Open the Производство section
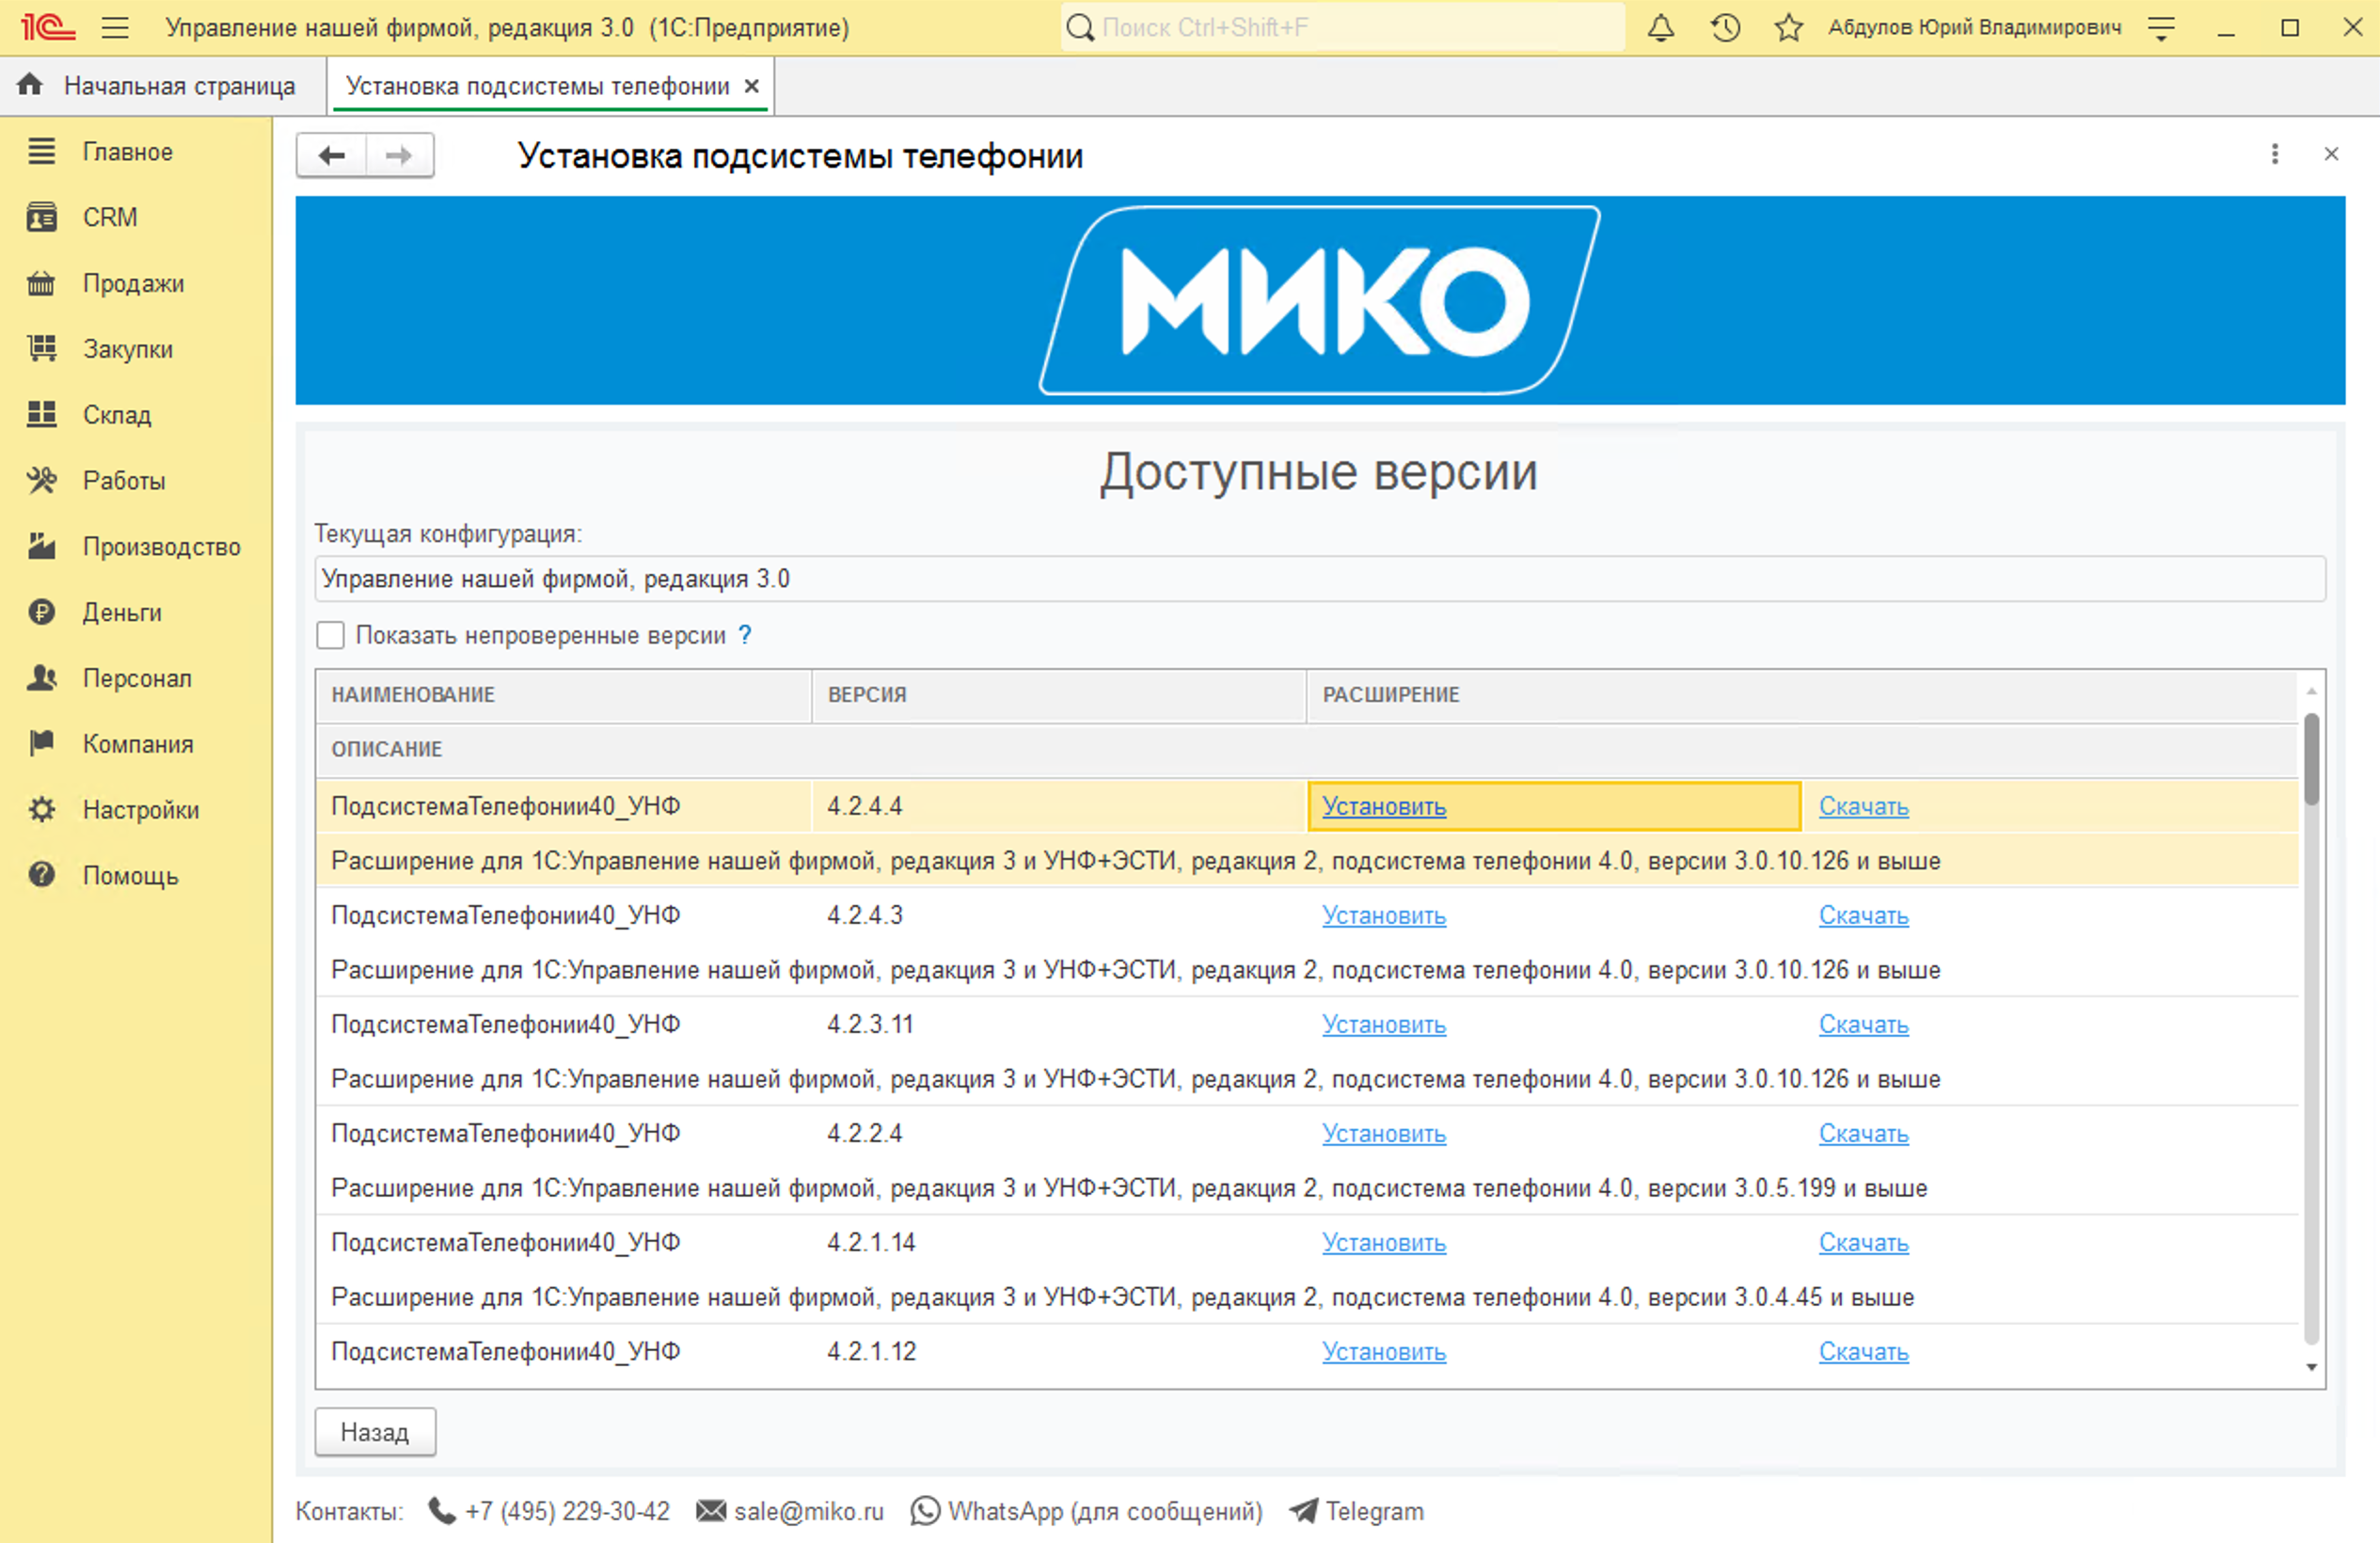The height and width of the screenshot is (1543, 2380). coord(160,546)
